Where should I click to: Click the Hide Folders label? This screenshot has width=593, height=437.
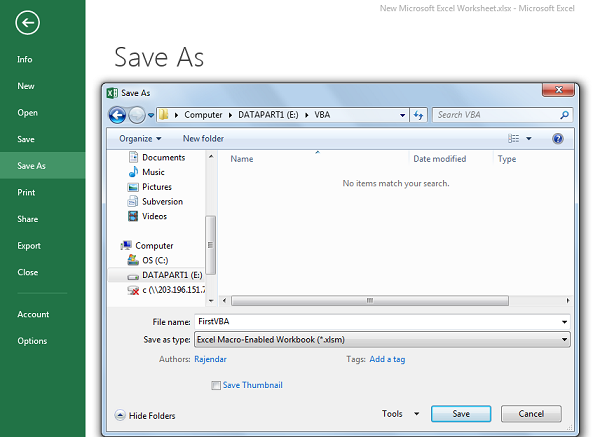coord(152,415)
